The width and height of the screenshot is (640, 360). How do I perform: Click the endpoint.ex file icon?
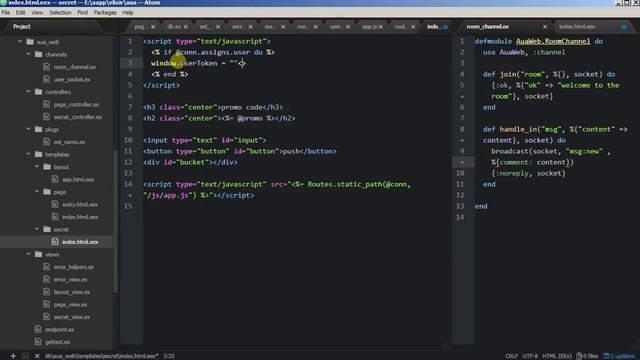pyautogui.click(x=38, y=329)
